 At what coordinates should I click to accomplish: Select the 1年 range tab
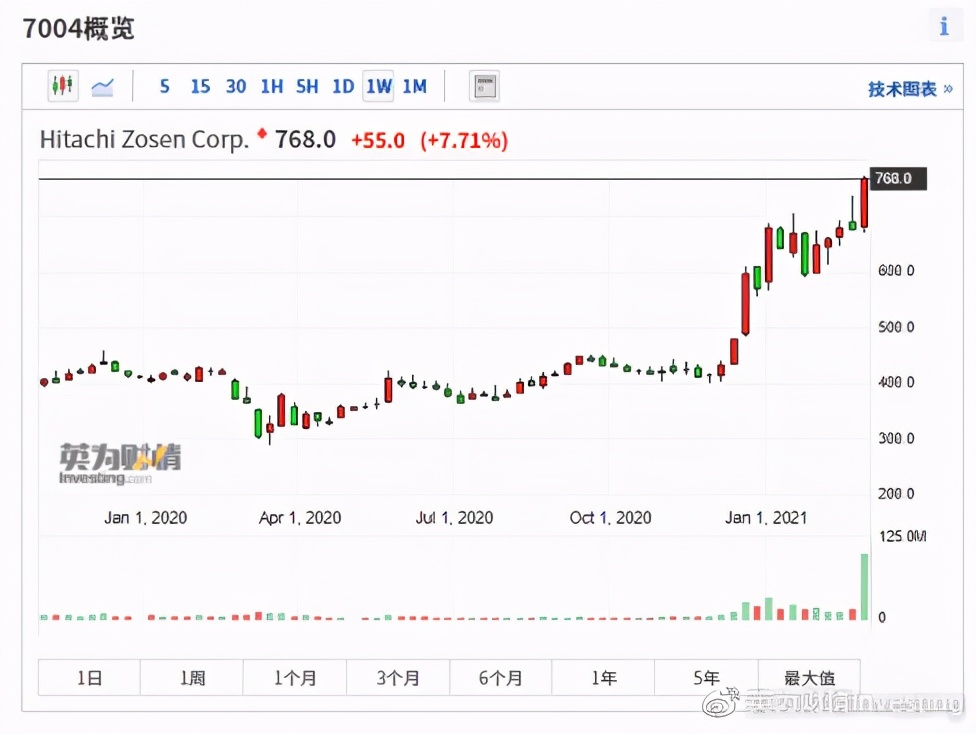coord(603,678)
